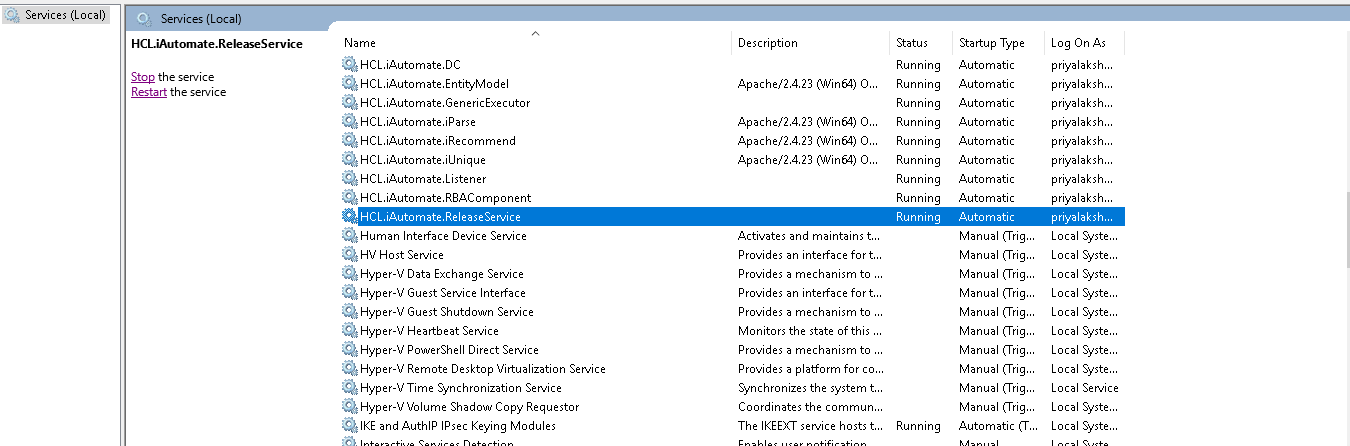Image resolution: width=1350 pixels, height=446 pixels.
Task: Sort by Log On As column
Action: [x=1078, y=43]
